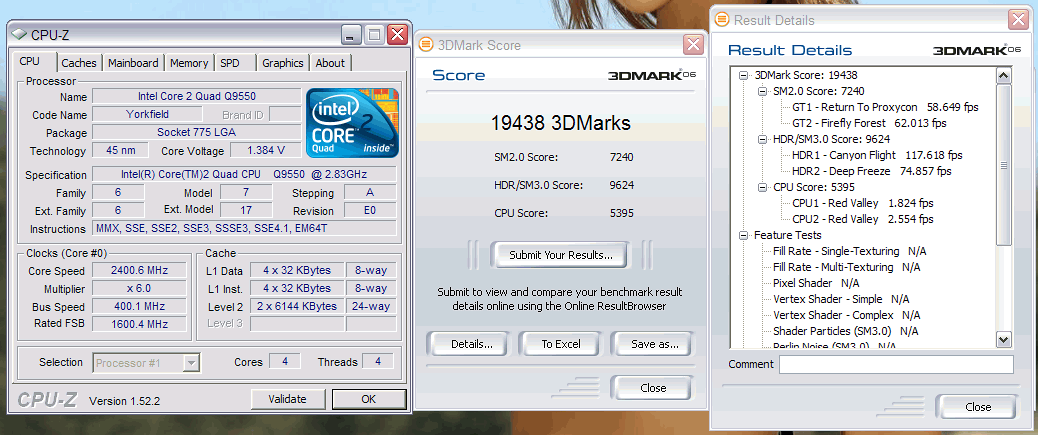
Task: Click the Instructions field value
Action: [244, 228]
